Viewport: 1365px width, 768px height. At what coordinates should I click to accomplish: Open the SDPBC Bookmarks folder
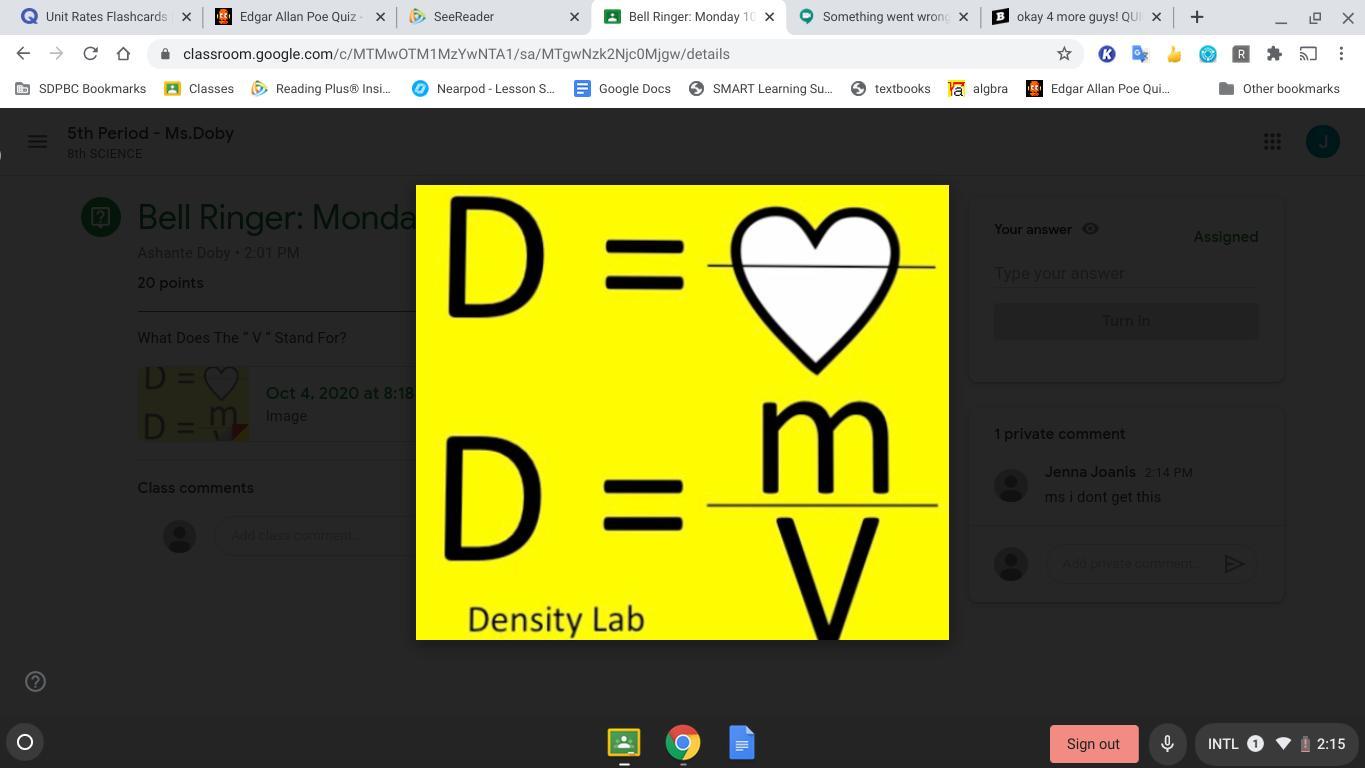pos(81,89)
